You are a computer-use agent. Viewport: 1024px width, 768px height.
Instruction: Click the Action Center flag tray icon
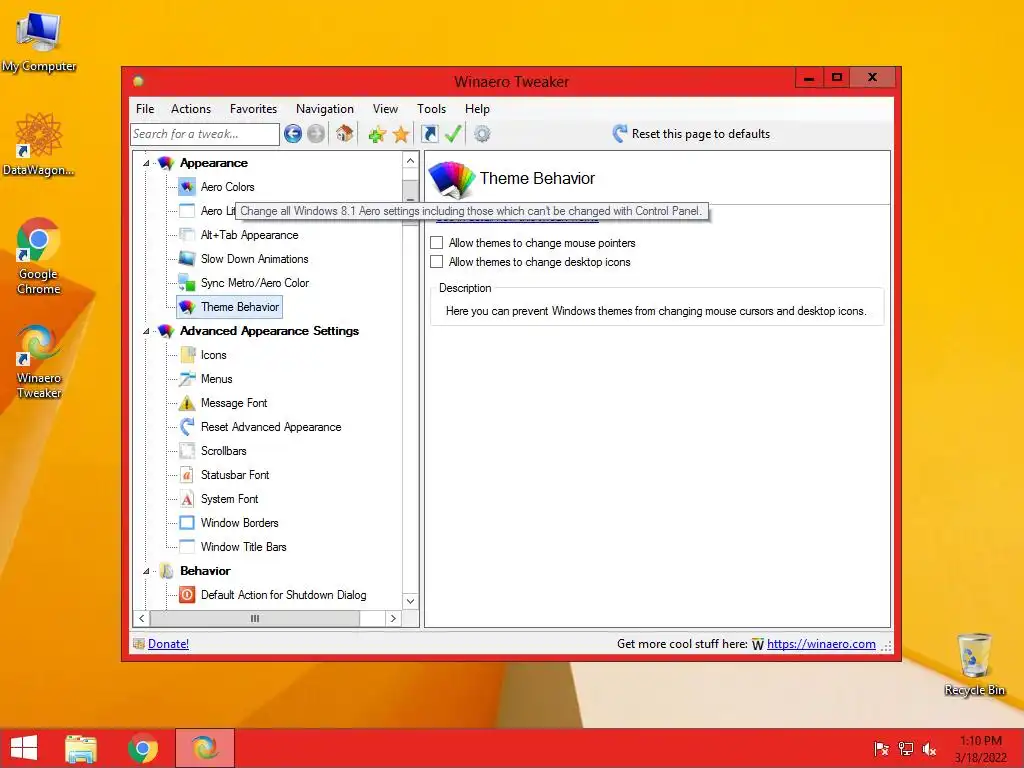[x=882, y=749]
